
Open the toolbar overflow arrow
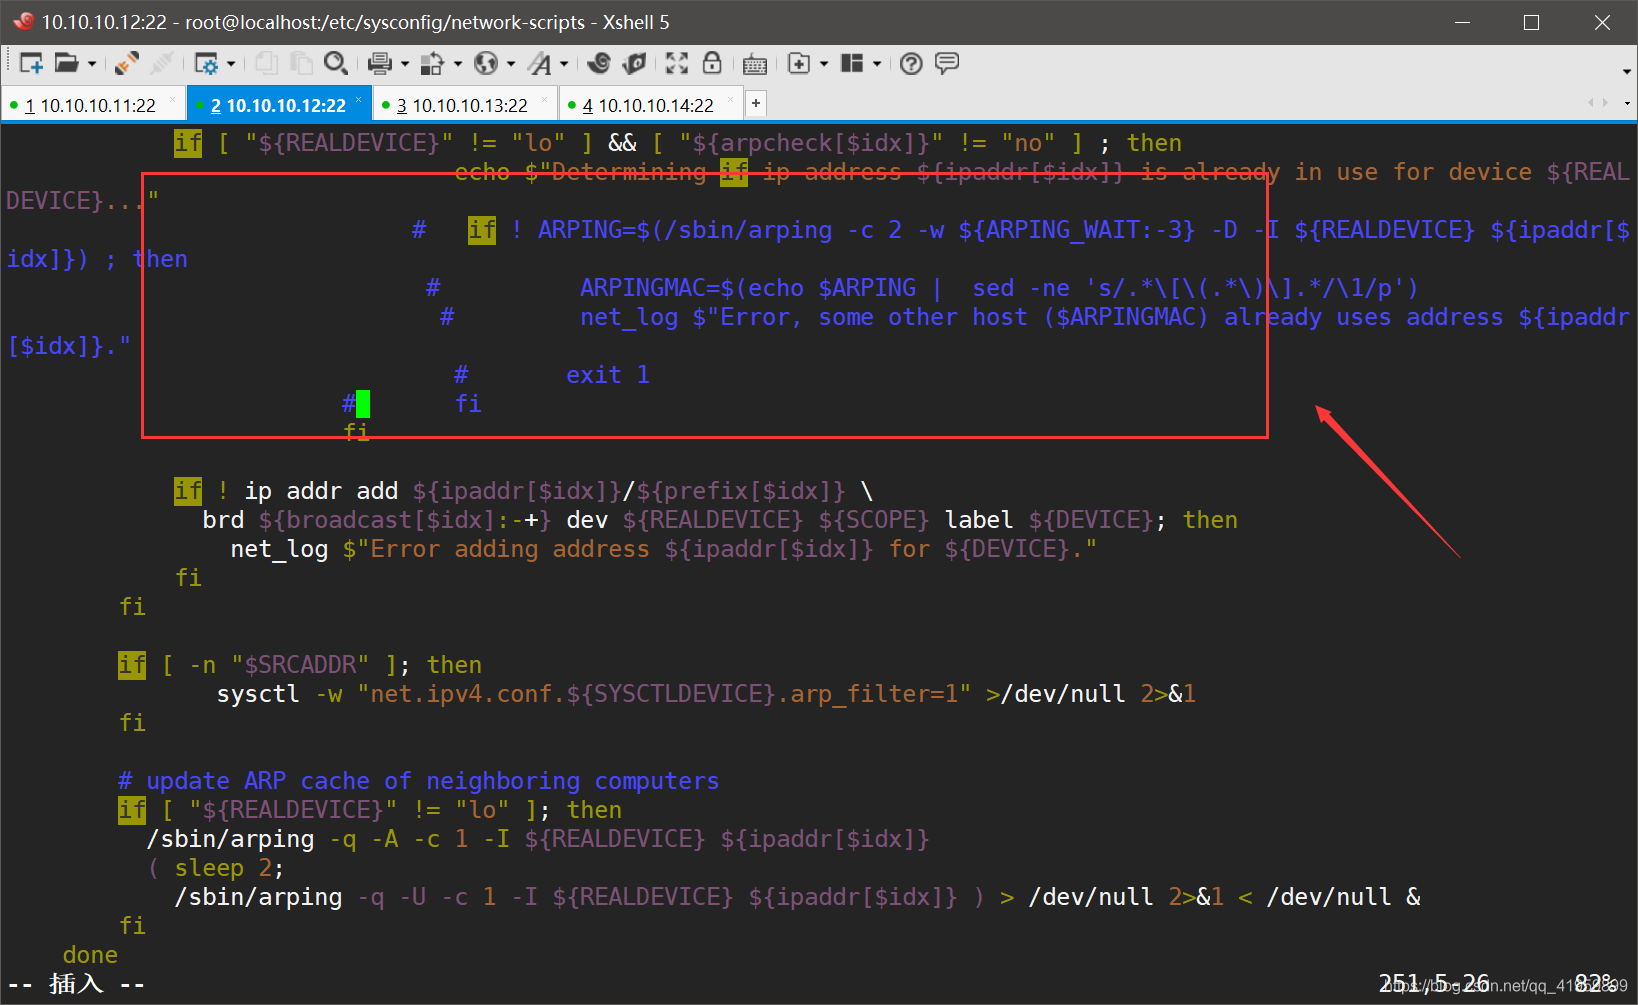tap(1627, 72)
